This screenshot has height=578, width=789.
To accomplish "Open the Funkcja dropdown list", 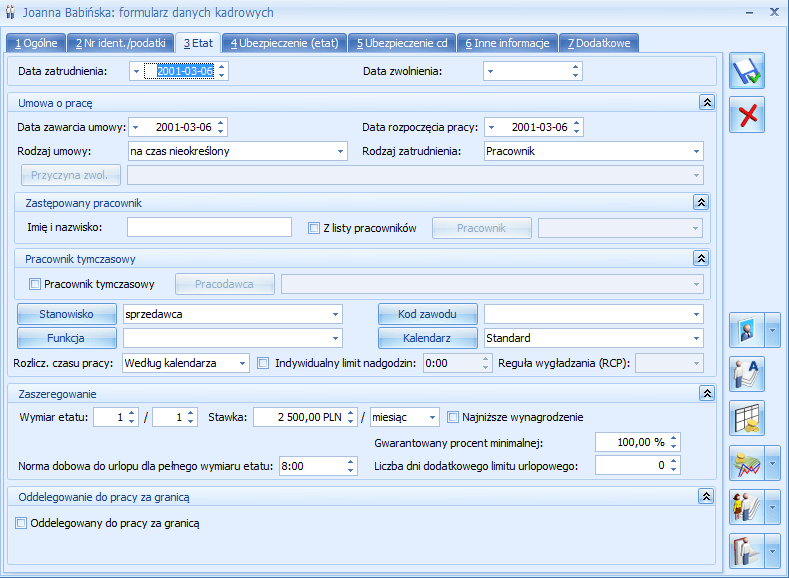I will [x=335, y=339].
